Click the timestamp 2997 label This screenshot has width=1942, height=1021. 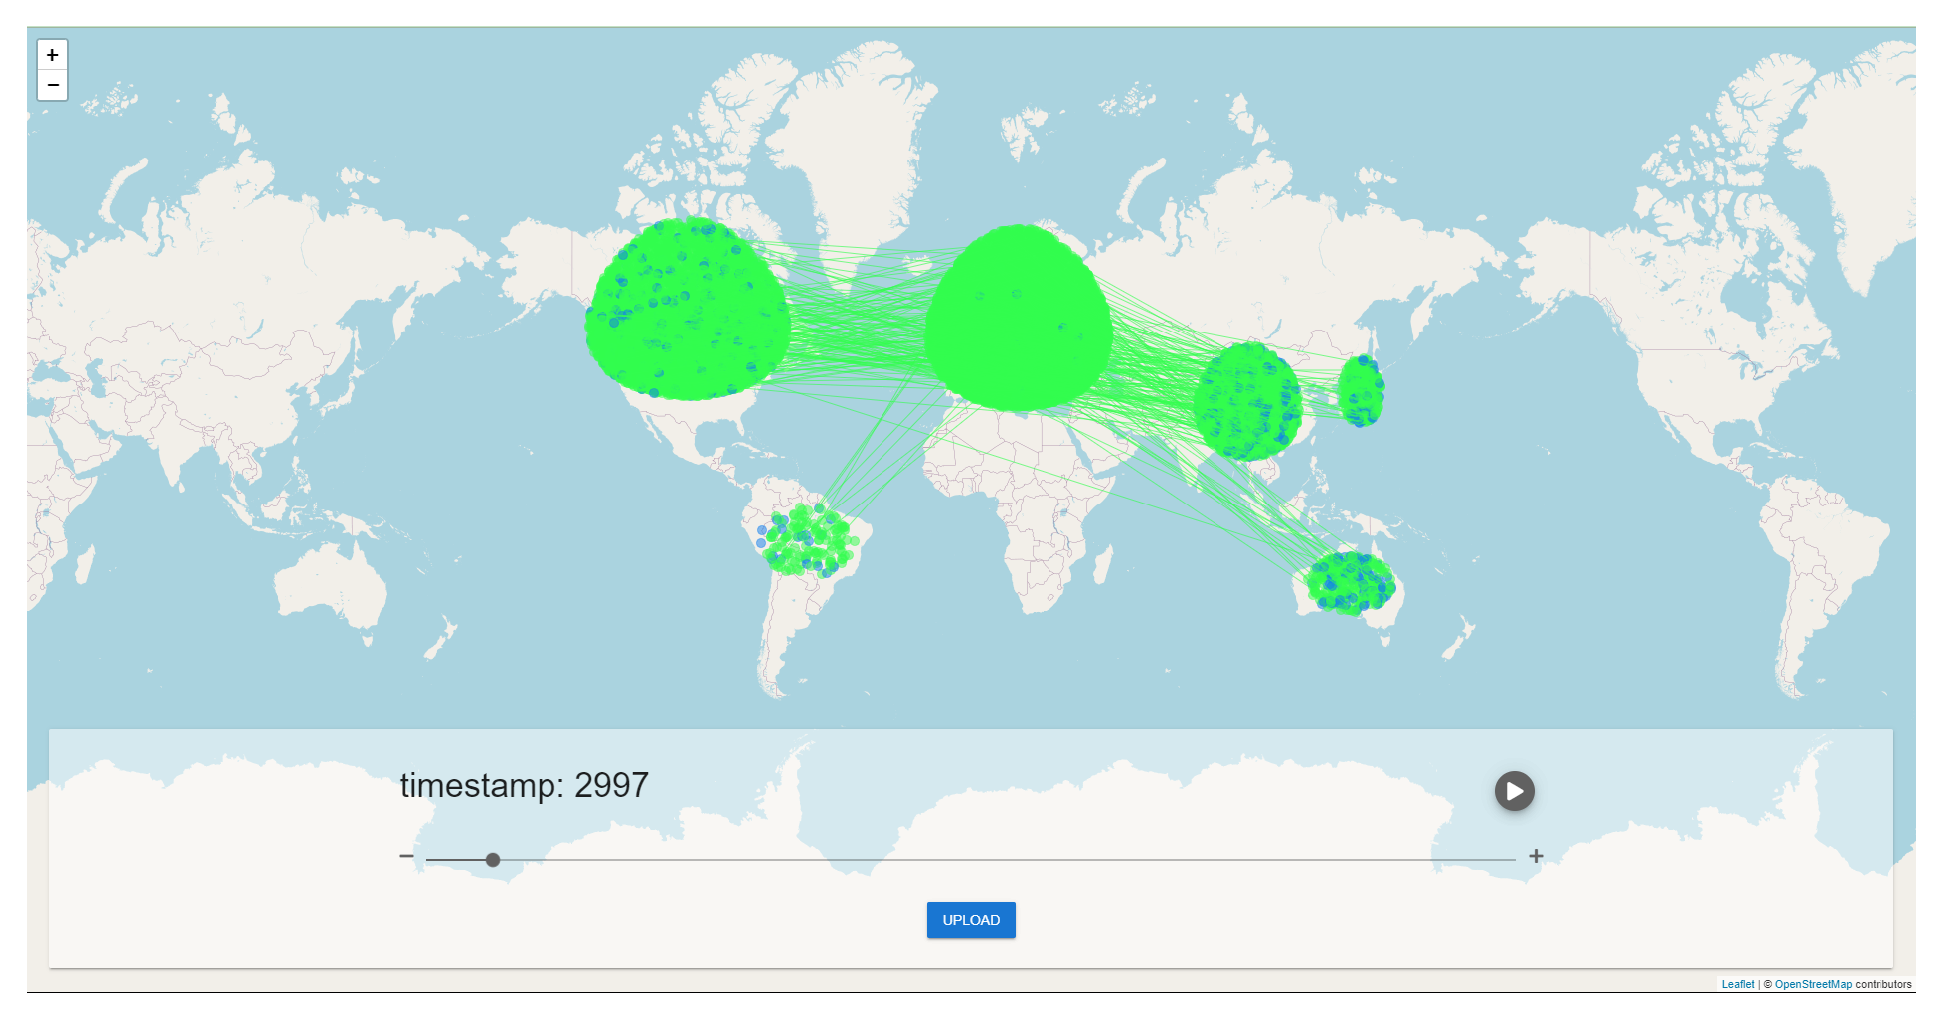pyautogui.click(x=524, y=786)
